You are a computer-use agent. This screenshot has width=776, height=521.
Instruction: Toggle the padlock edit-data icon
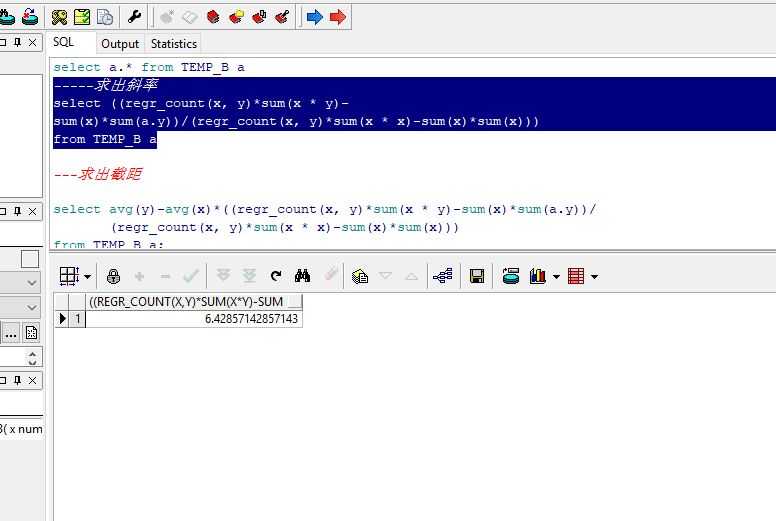click(x=113, y=276)
